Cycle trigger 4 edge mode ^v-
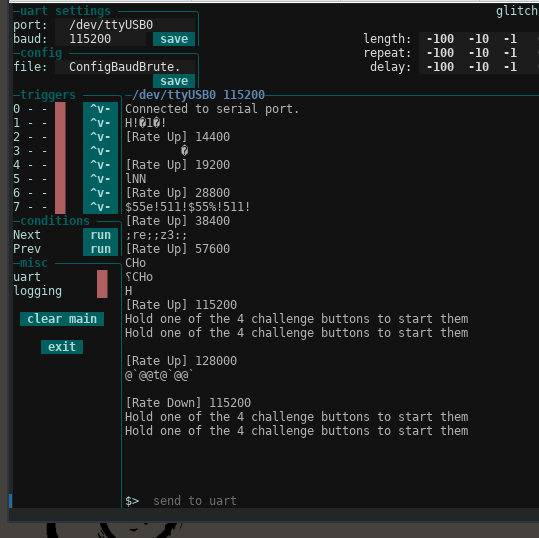 tap(100, 165)
